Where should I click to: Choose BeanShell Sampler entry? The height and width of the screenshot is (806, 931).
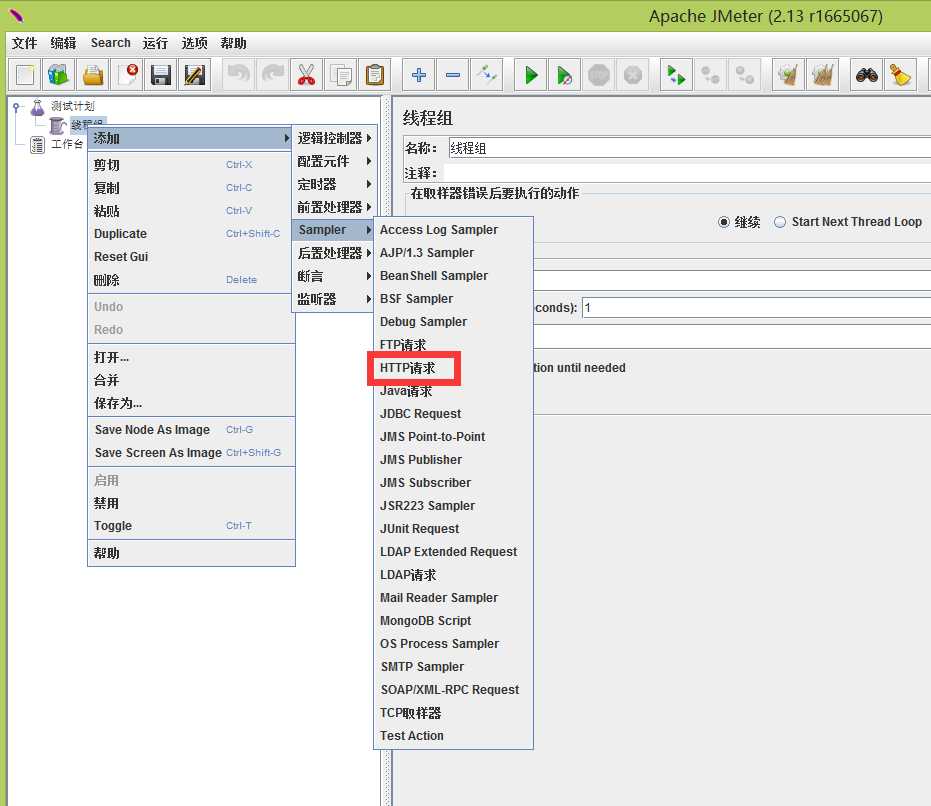point(434,276)
